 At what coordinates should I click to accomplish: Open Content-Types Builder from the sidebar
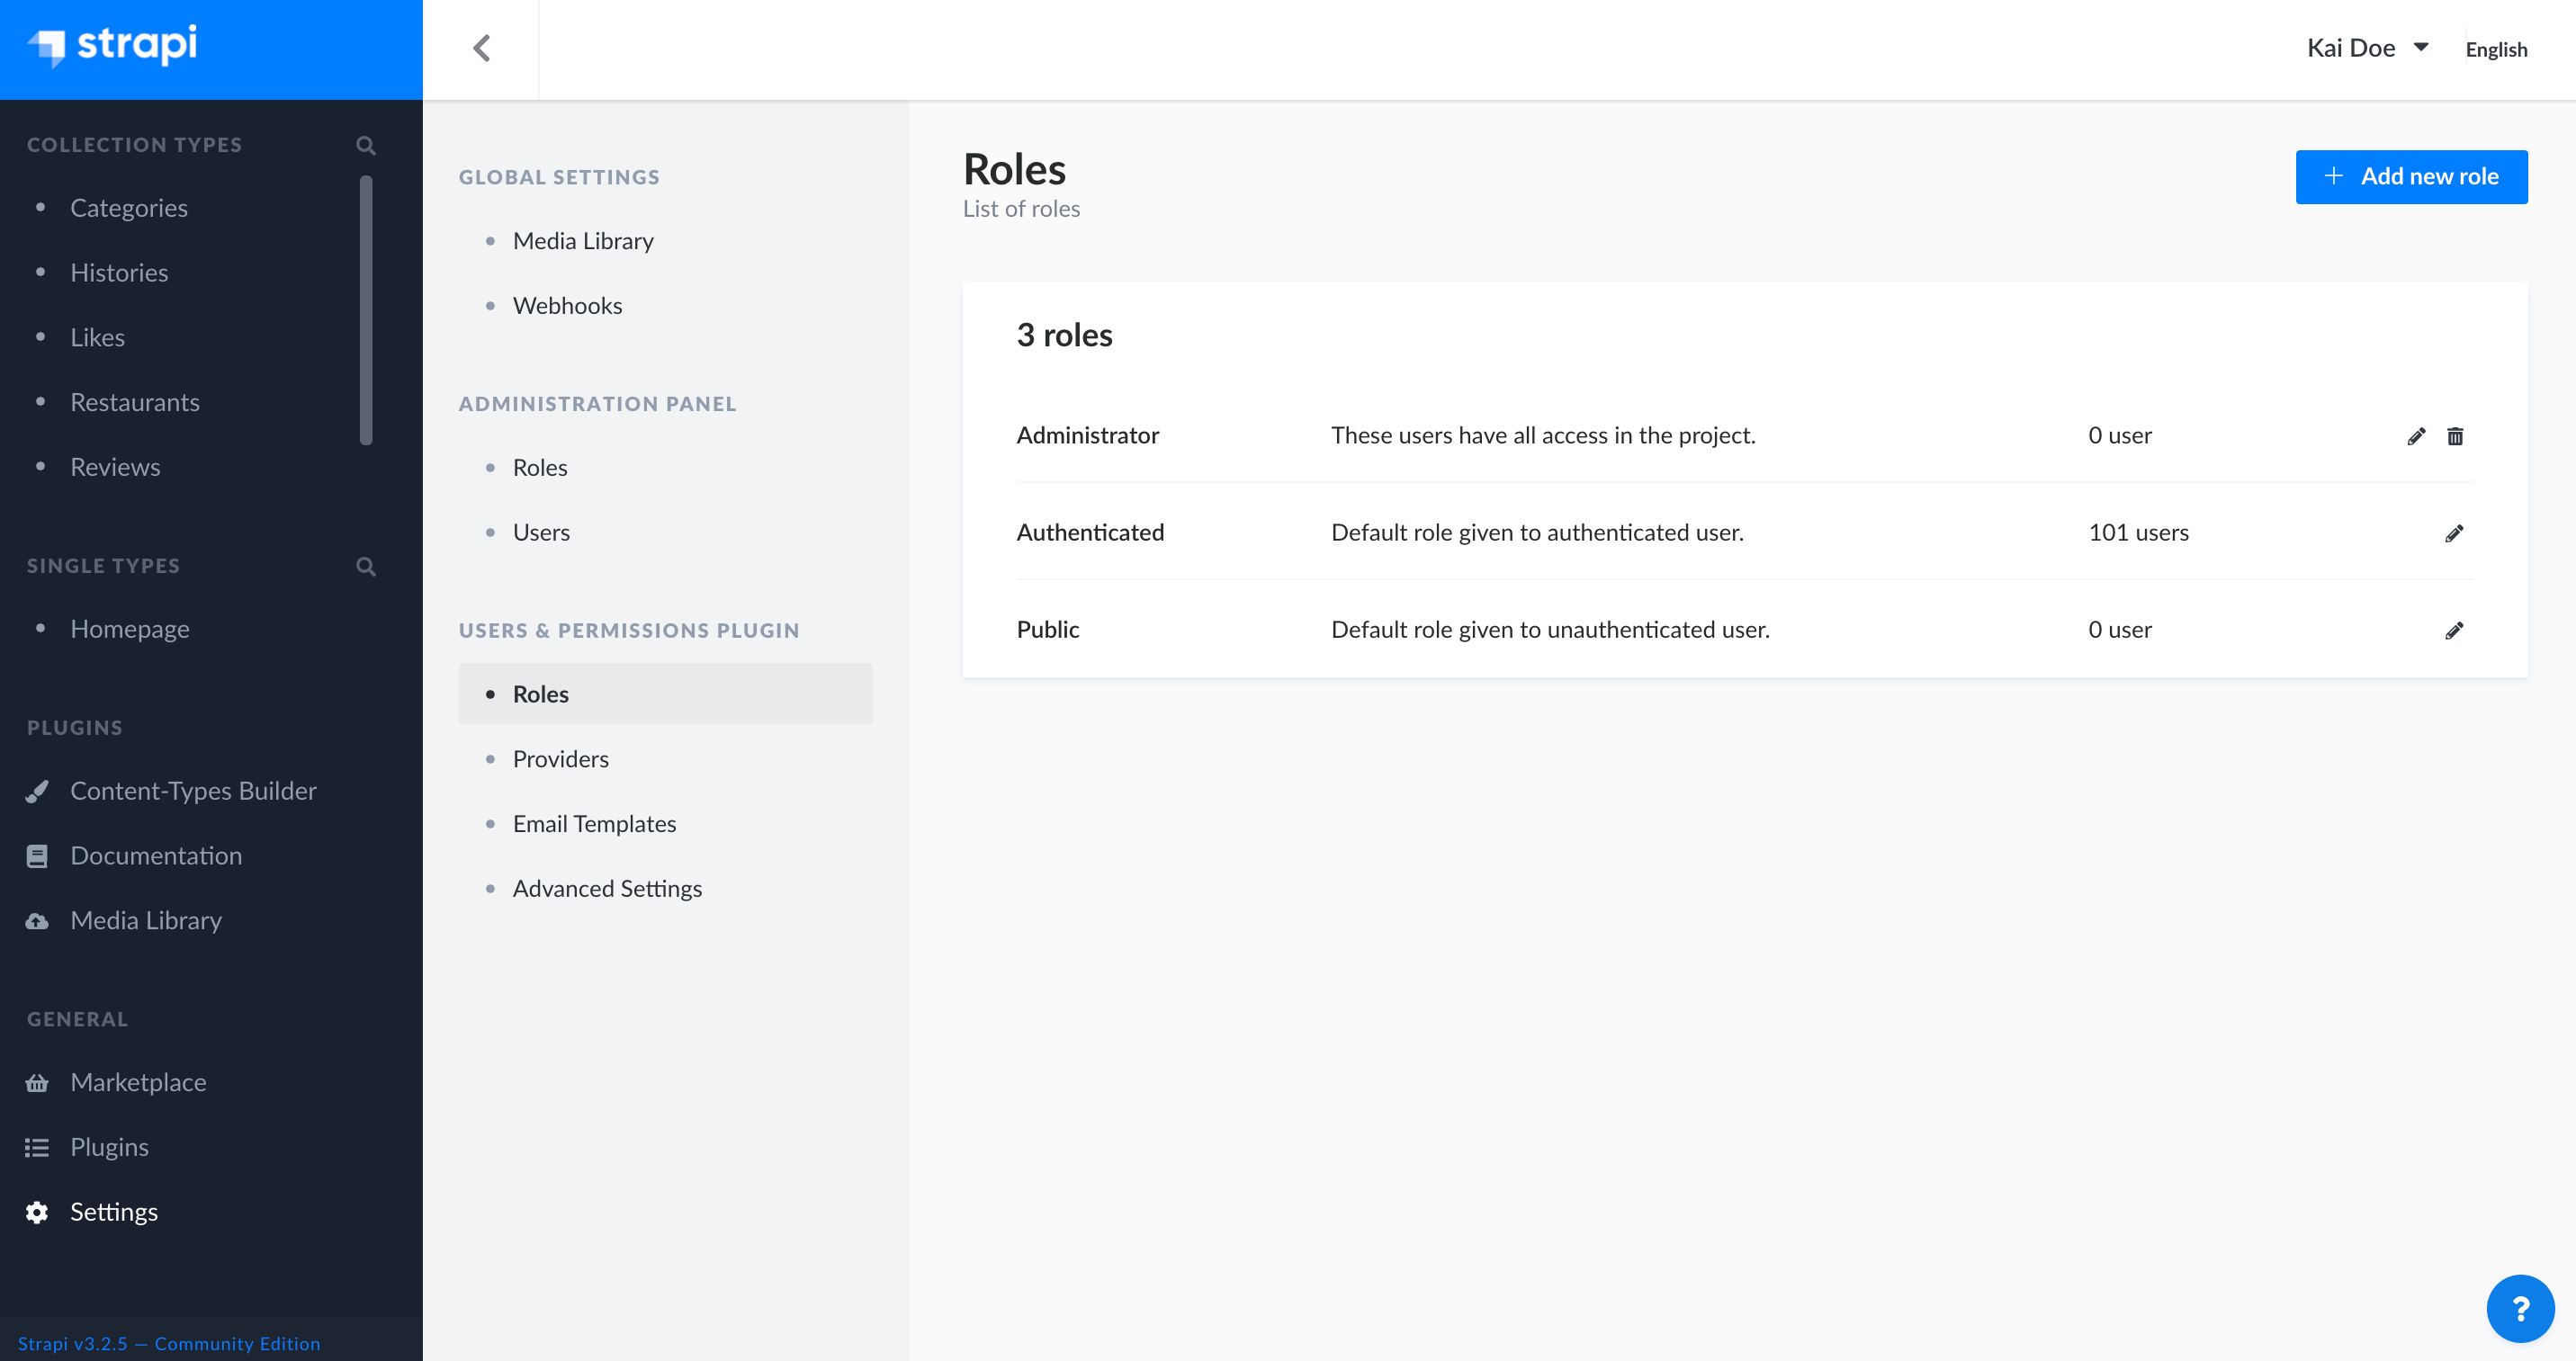point(194,790)
